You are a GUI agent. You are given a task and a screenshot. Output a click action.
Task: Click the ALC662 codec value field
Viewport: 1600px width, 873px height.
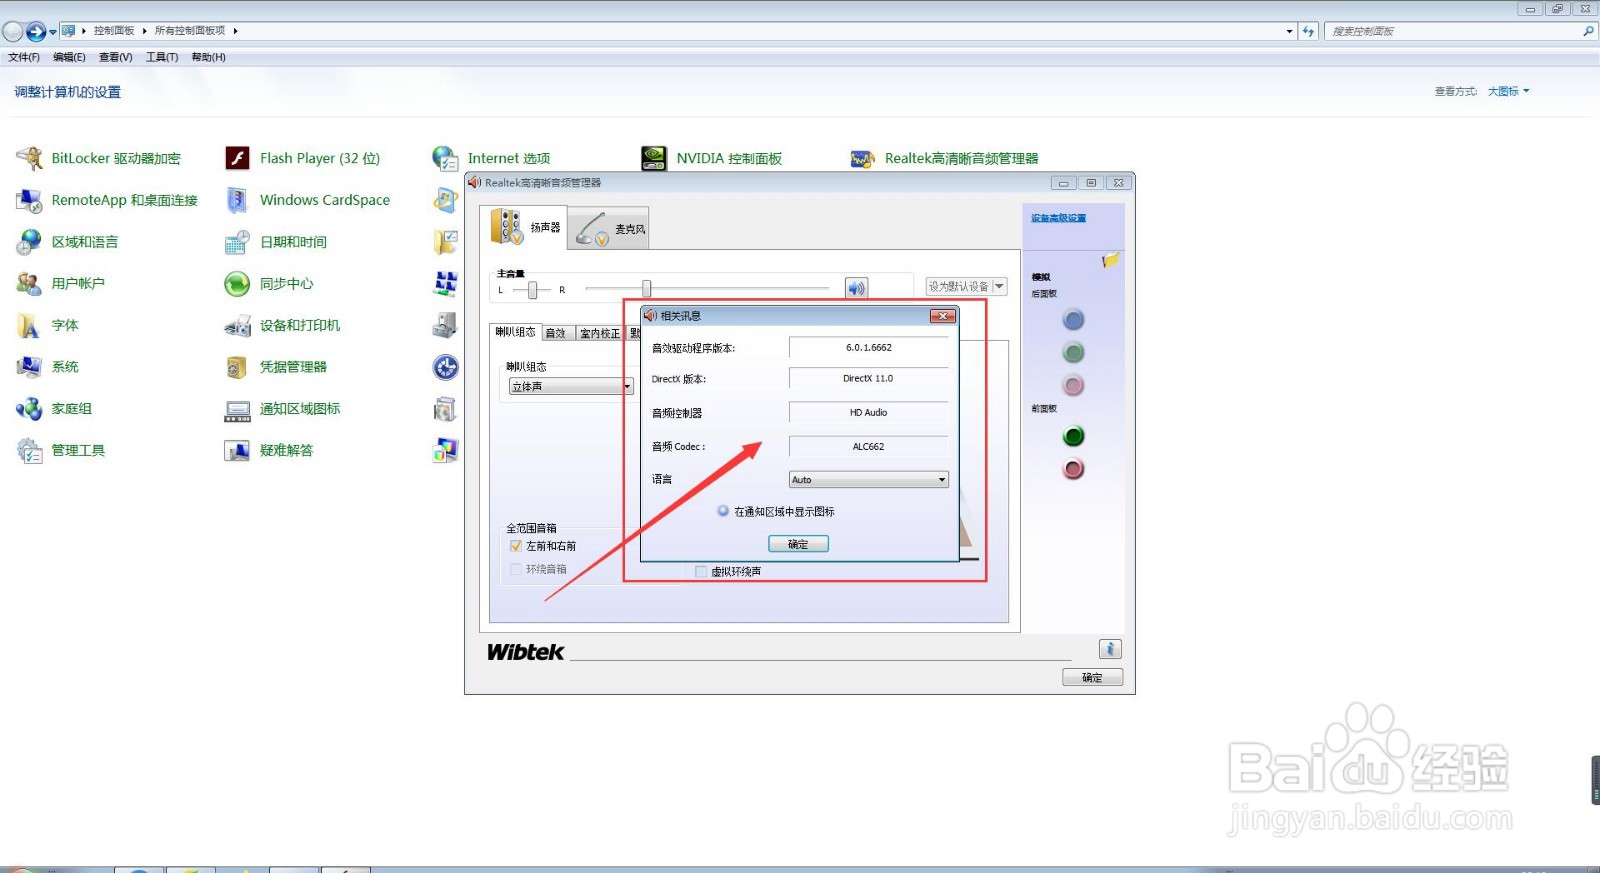869,447
